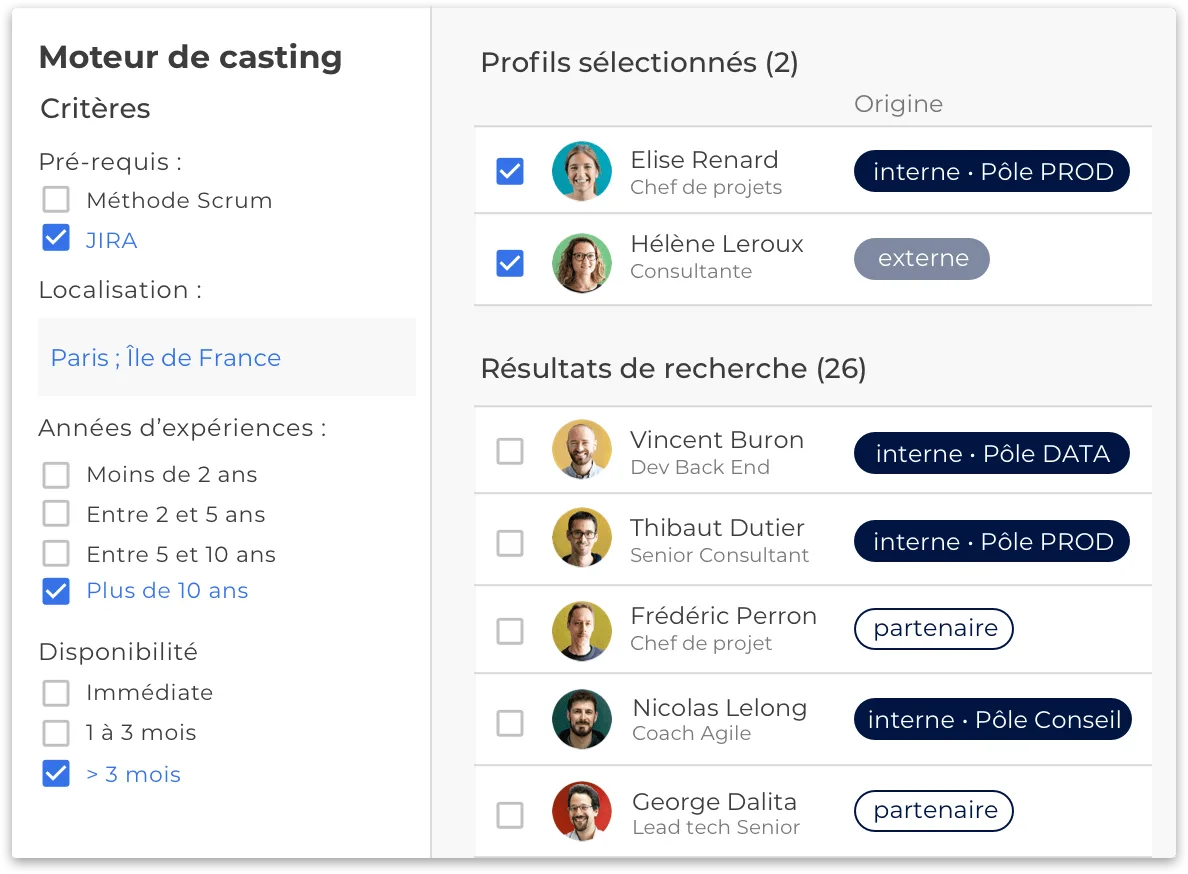Click the name Elise Renard
The width and height of the screenshot is (1188, 874).
(x=705, y=160)
